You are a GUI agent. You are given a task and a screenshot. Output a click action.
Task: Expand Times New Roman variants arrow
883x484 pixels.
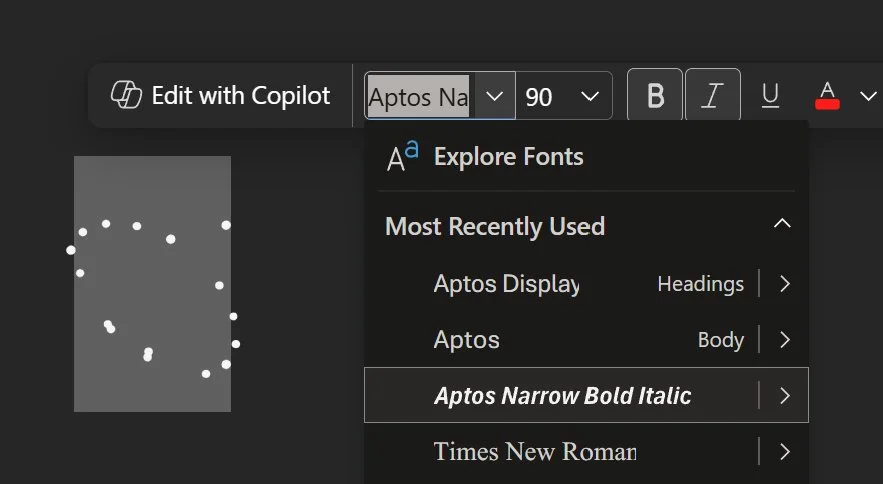(785, 451)
